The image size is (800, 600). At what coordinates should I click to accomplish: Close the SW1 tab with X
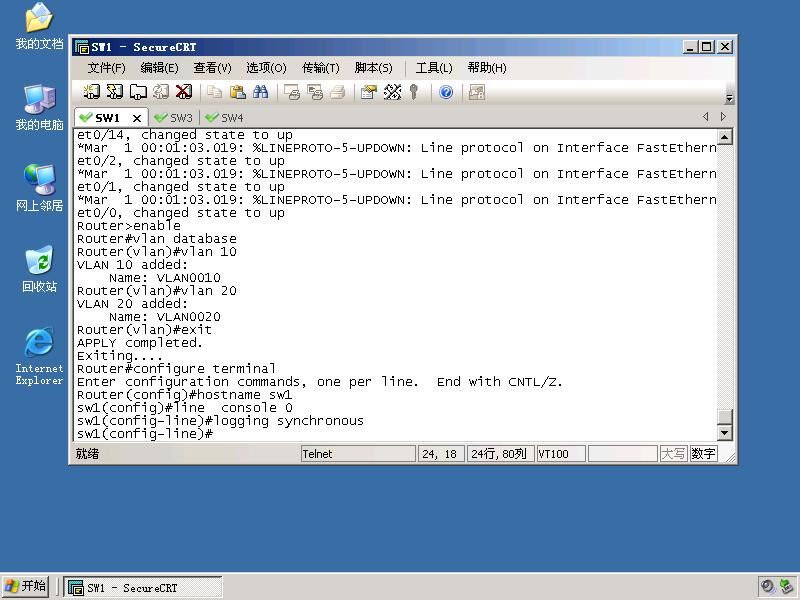(137, 118)
